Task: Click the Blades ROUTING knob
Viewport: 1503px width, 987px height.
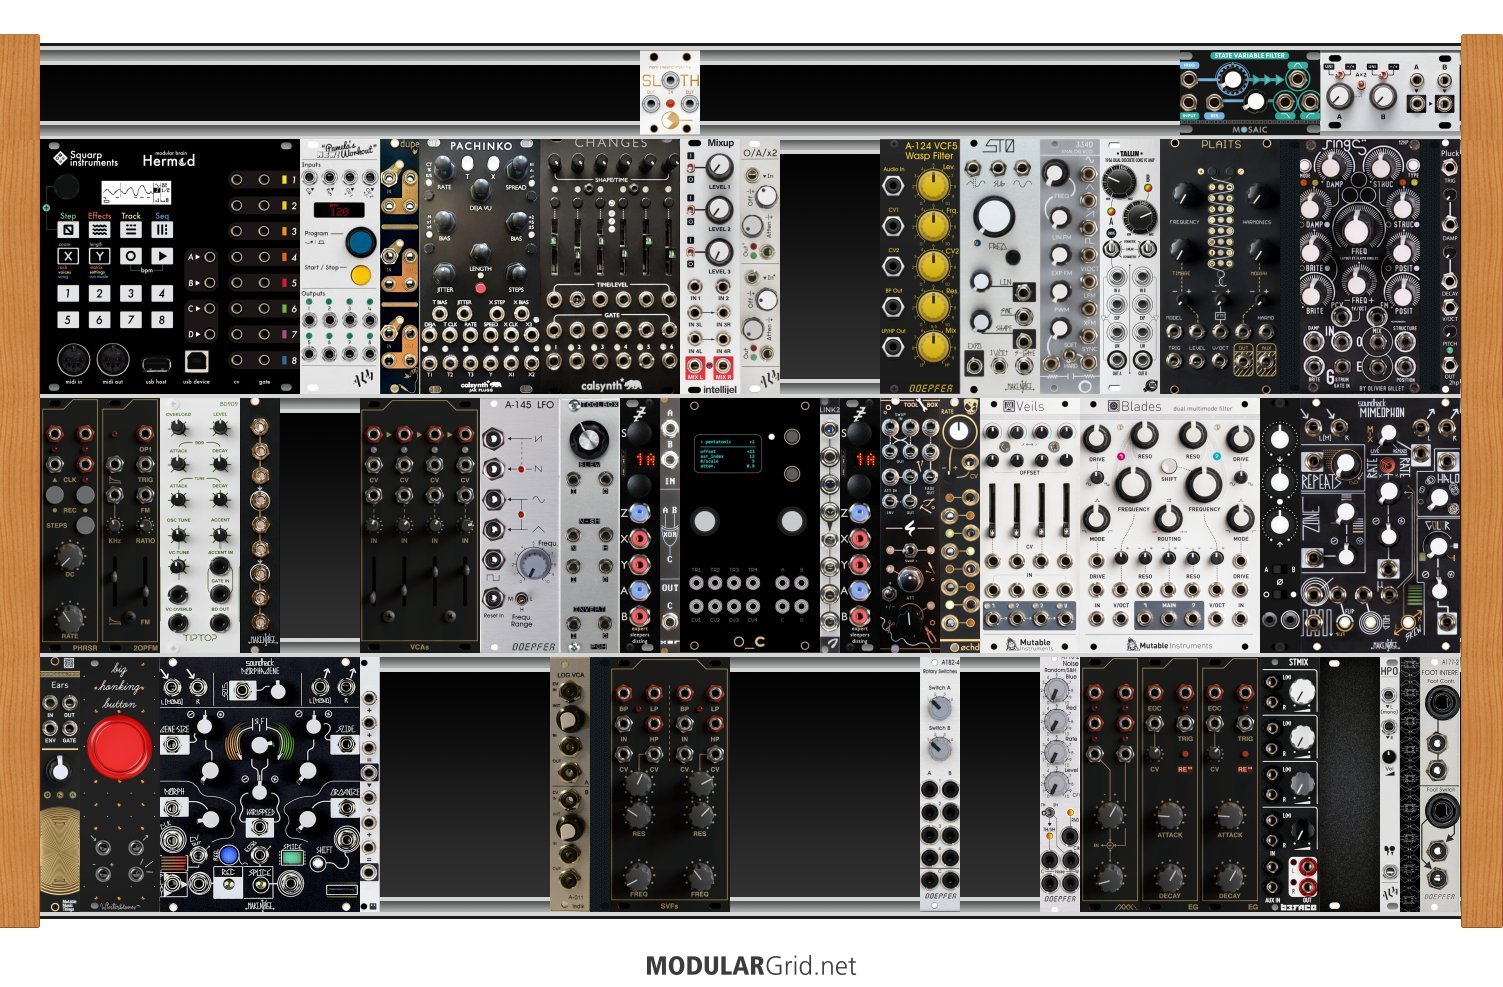Action: pyautogui.click(x=1168, y=518)
